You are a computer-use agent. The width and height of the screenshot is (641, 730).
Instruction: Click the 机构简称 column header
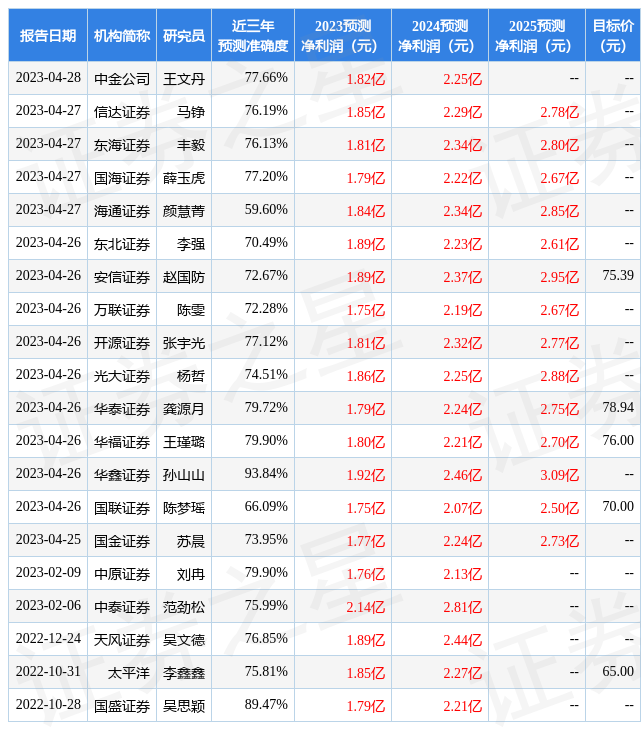coord(121,36)
